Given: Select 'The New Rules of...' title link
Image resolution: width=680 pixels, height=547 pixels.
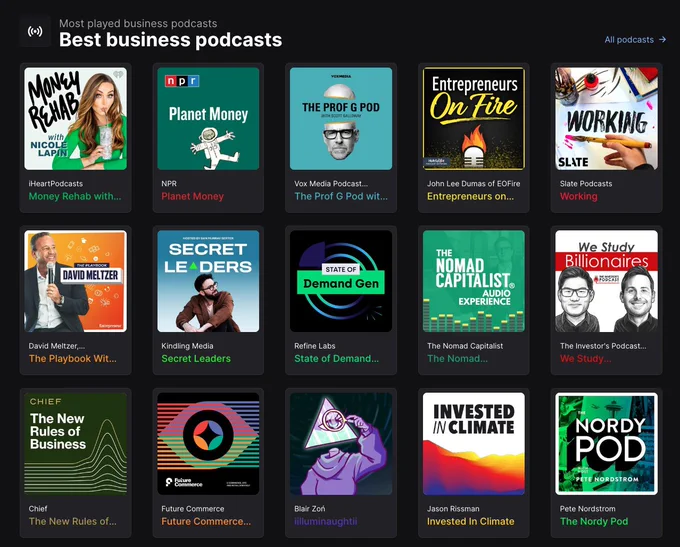Looking at the screenshot, I should click(x=72, y=521).
